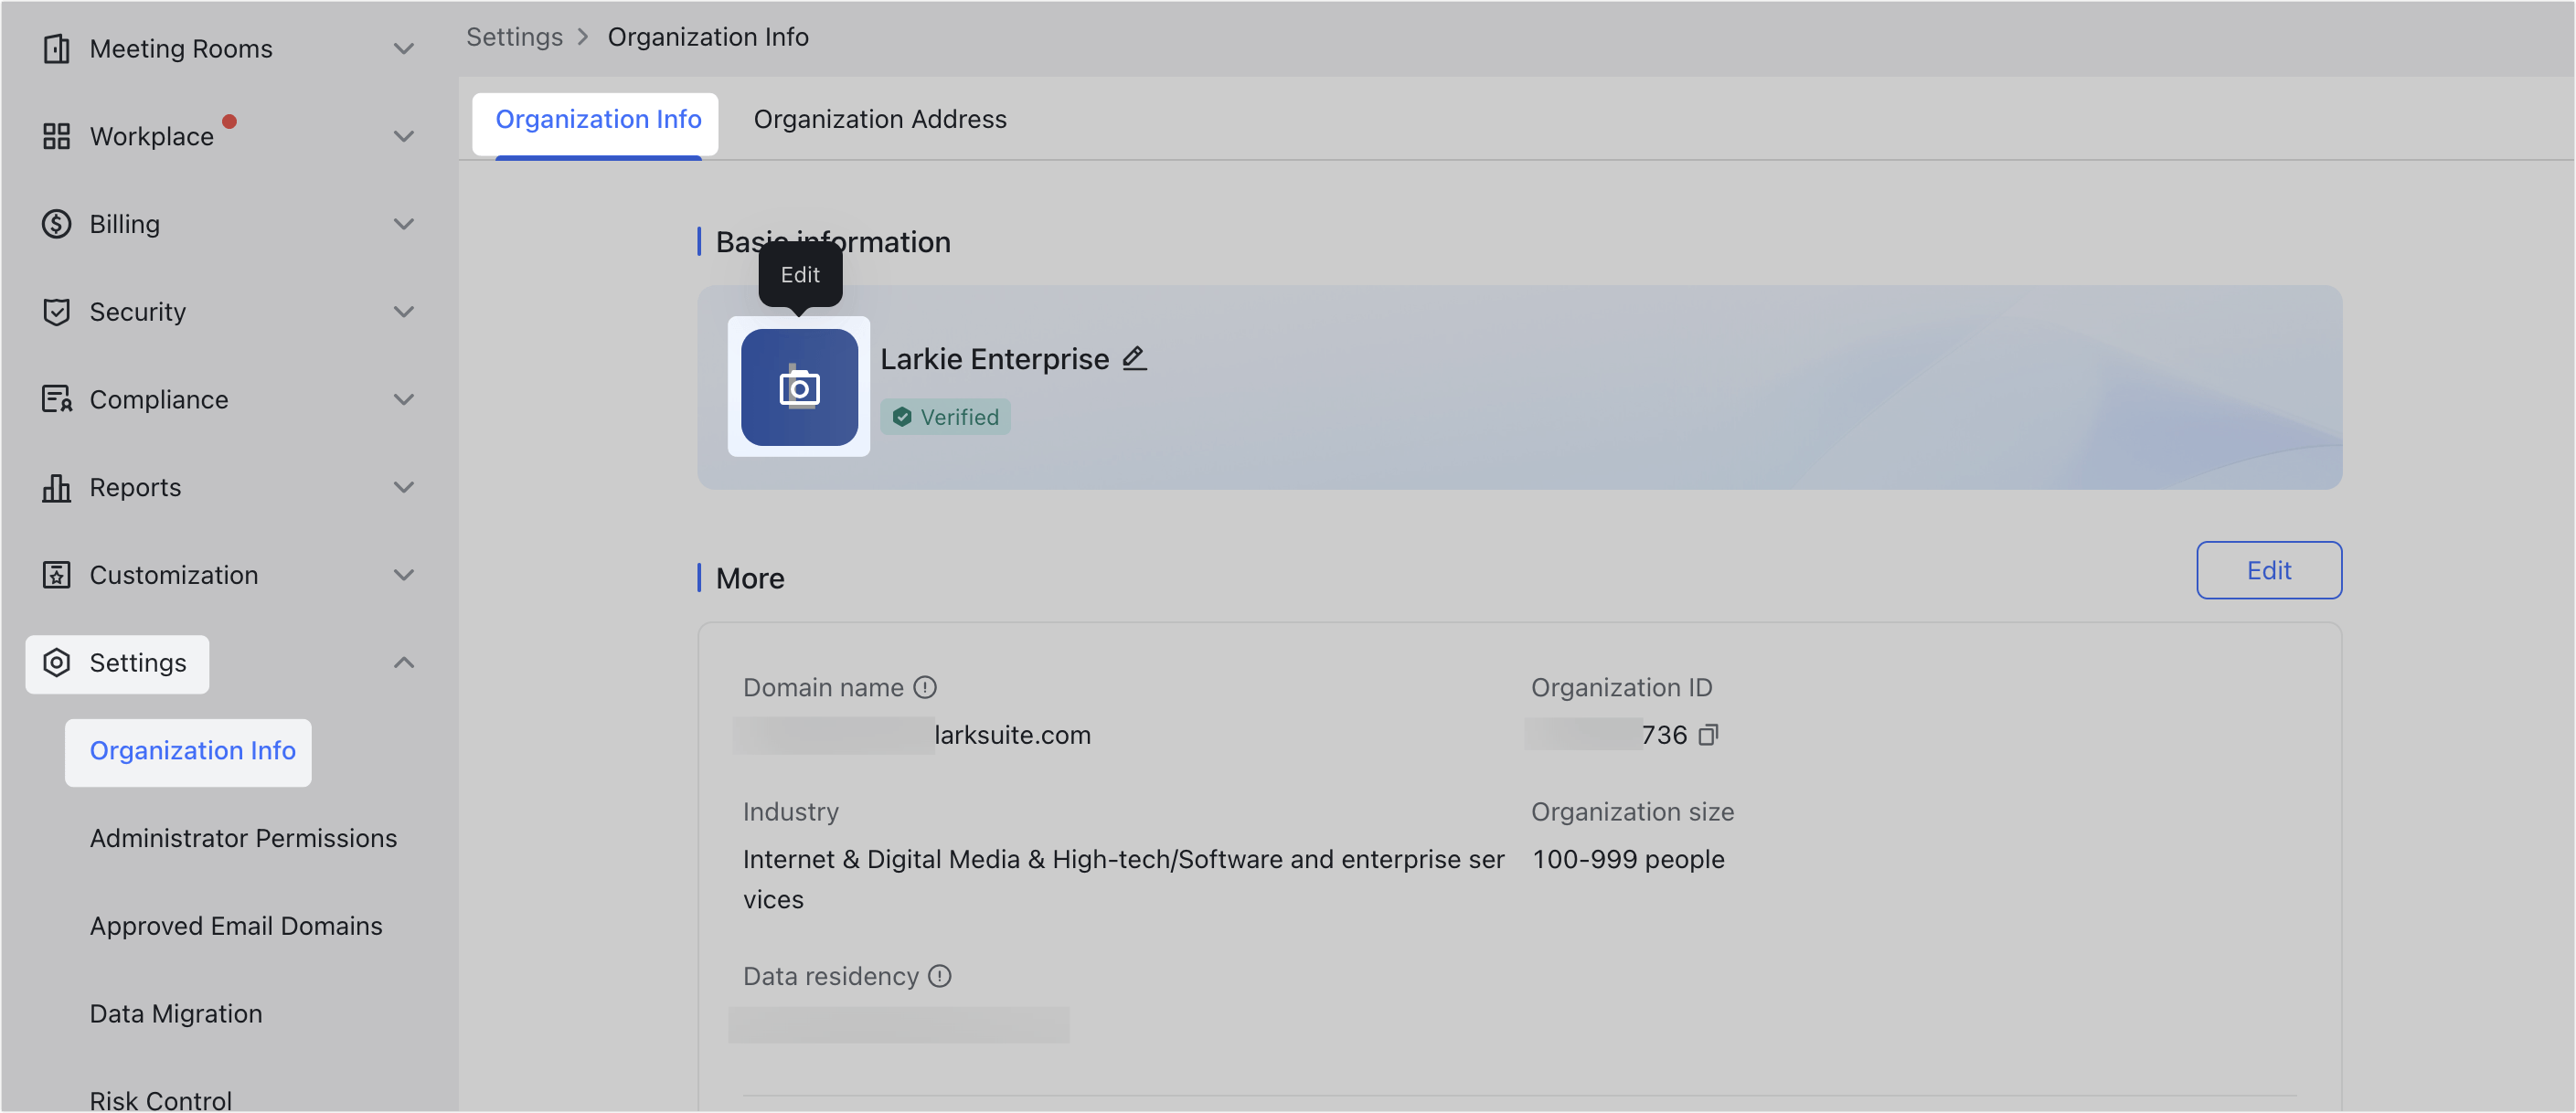Switch to the Organization Address tab
Image resolution: width=2576 pixels, height=1113 pixels.
(880, 119)
